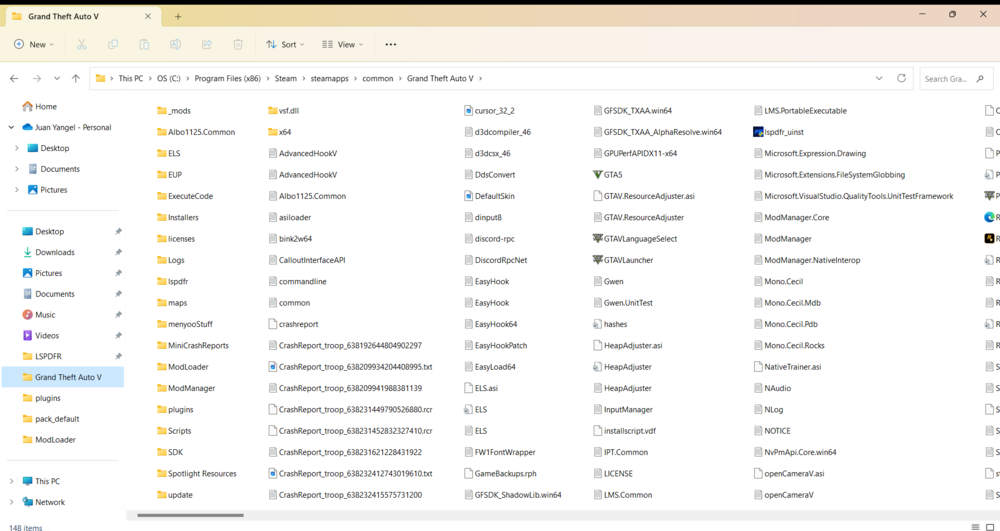Select GTAV.ResourceAdjuster.asi file
Screen dimensions: 1000x531
643,196
